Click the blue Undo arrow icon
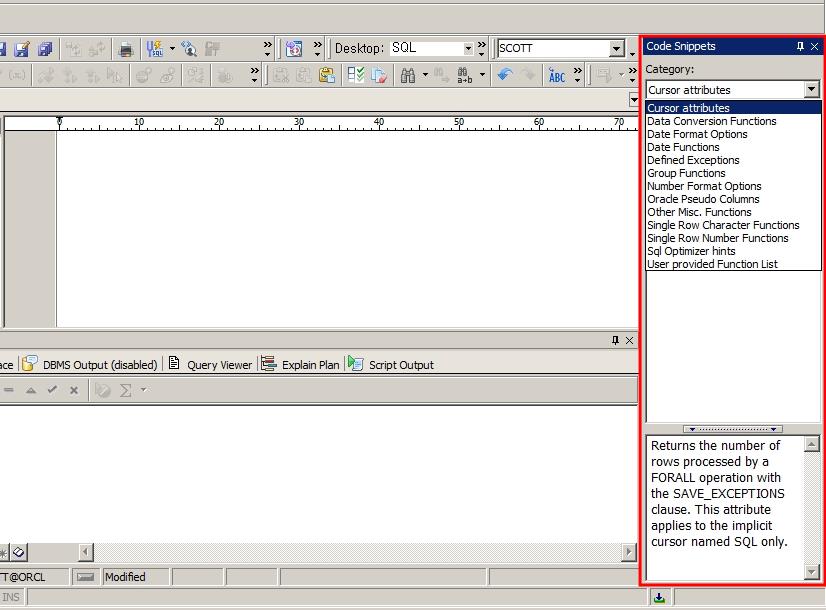 505,75
